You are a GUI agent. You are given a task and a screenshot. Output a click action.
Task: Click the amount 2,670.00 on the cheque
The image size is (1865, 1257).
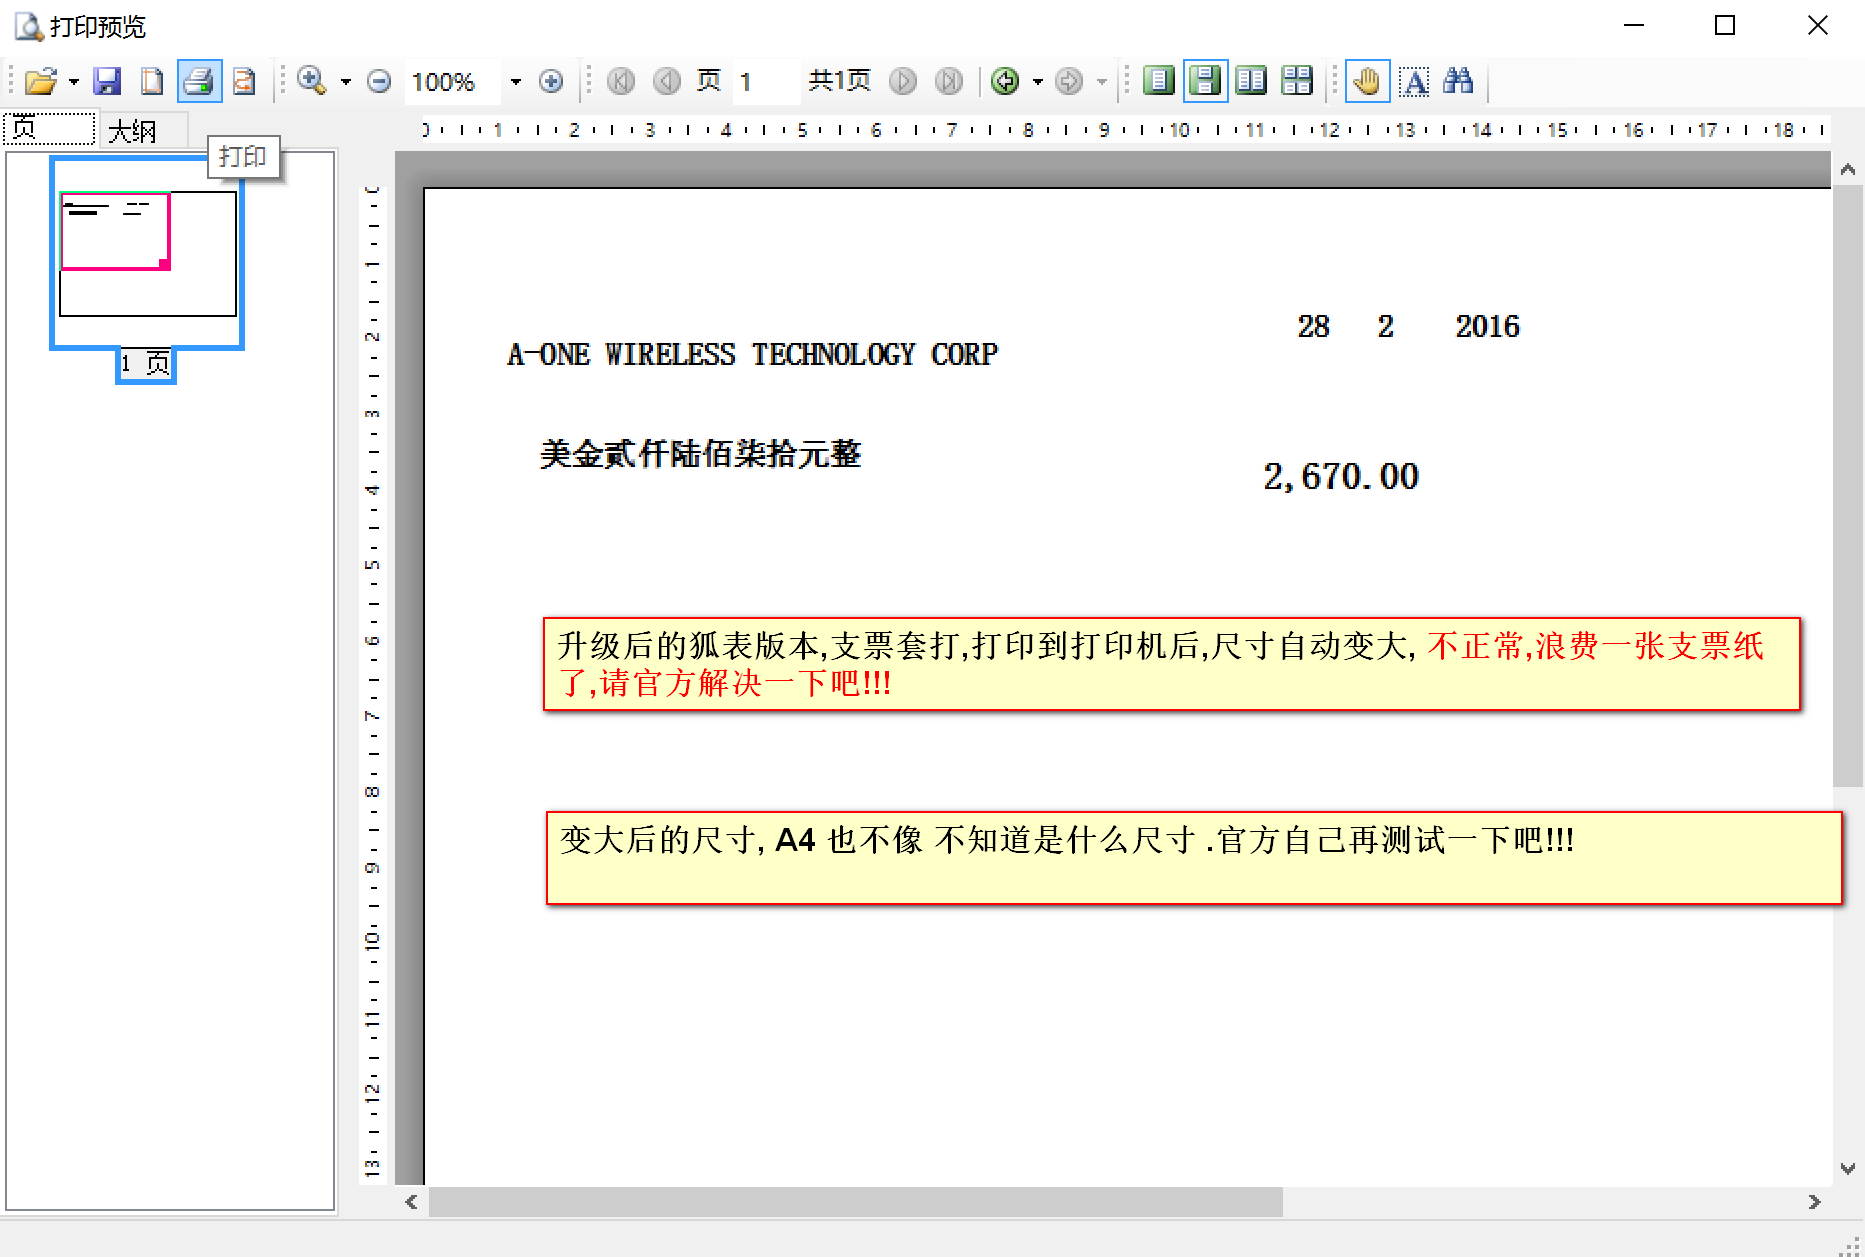coord(1341,477)
